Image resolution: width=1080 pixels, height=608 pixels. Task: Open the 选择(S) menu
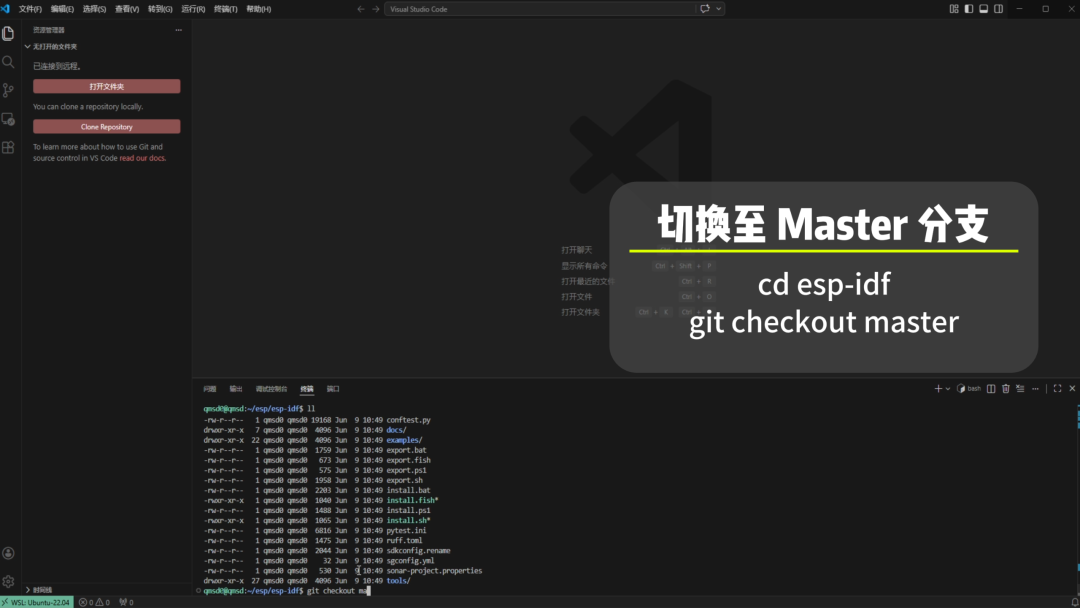coord(94,9)
